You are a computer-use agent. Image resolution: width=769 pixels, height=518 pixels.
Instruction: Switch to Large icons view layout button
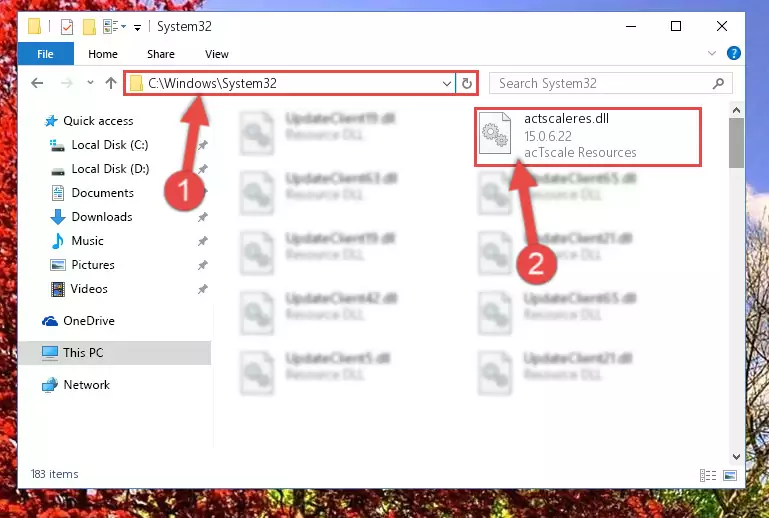[x=730, y=475]
